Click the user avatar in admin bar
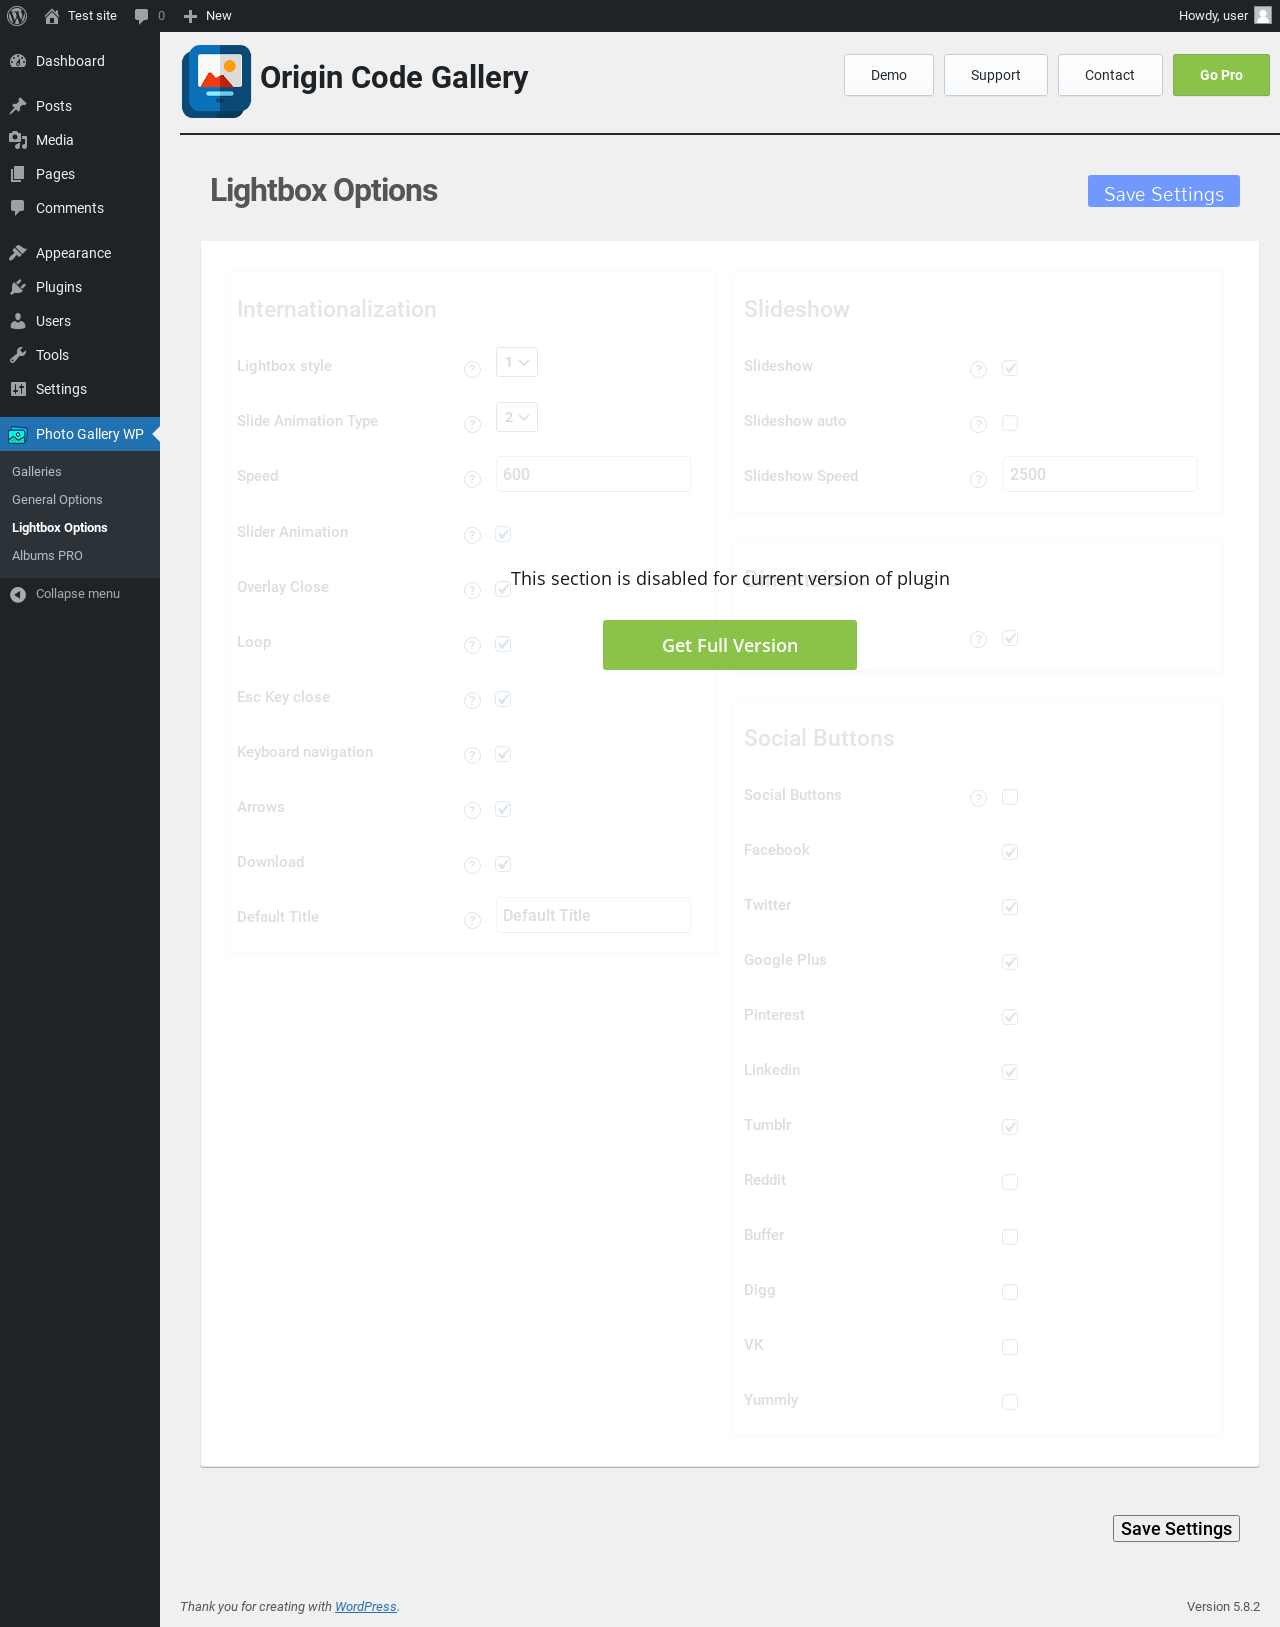1280x1627 pixels. click(1263, 16)
